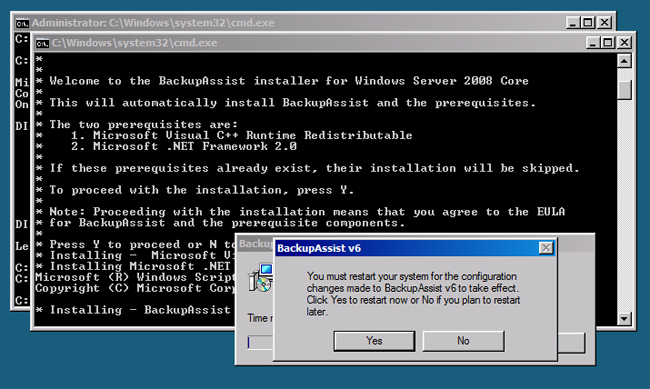Click 'If these prerequisites already exist' line

pyautogui.click(x=314, y=168)
